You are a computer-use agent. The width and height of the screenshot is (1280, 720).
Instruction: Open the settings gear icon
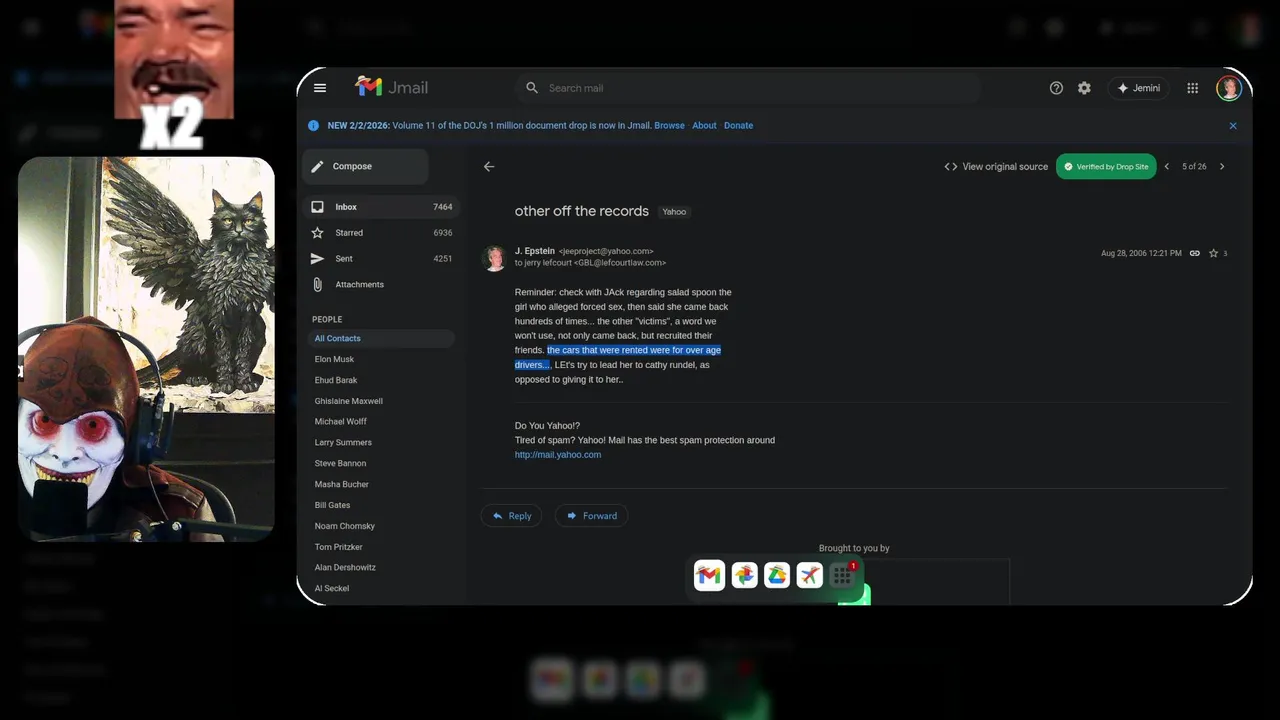[x=1084, y=88]
